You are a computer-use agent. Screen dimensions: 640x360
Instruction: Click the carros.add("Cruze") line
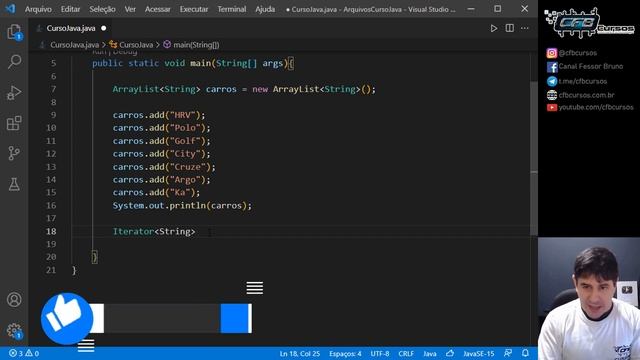(164, 167)
